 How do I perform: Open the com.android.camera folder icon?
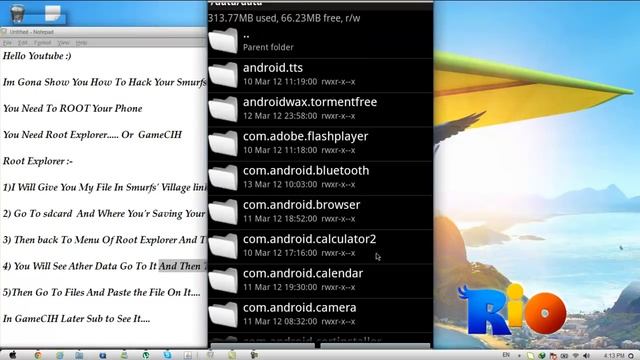point(223,315)
